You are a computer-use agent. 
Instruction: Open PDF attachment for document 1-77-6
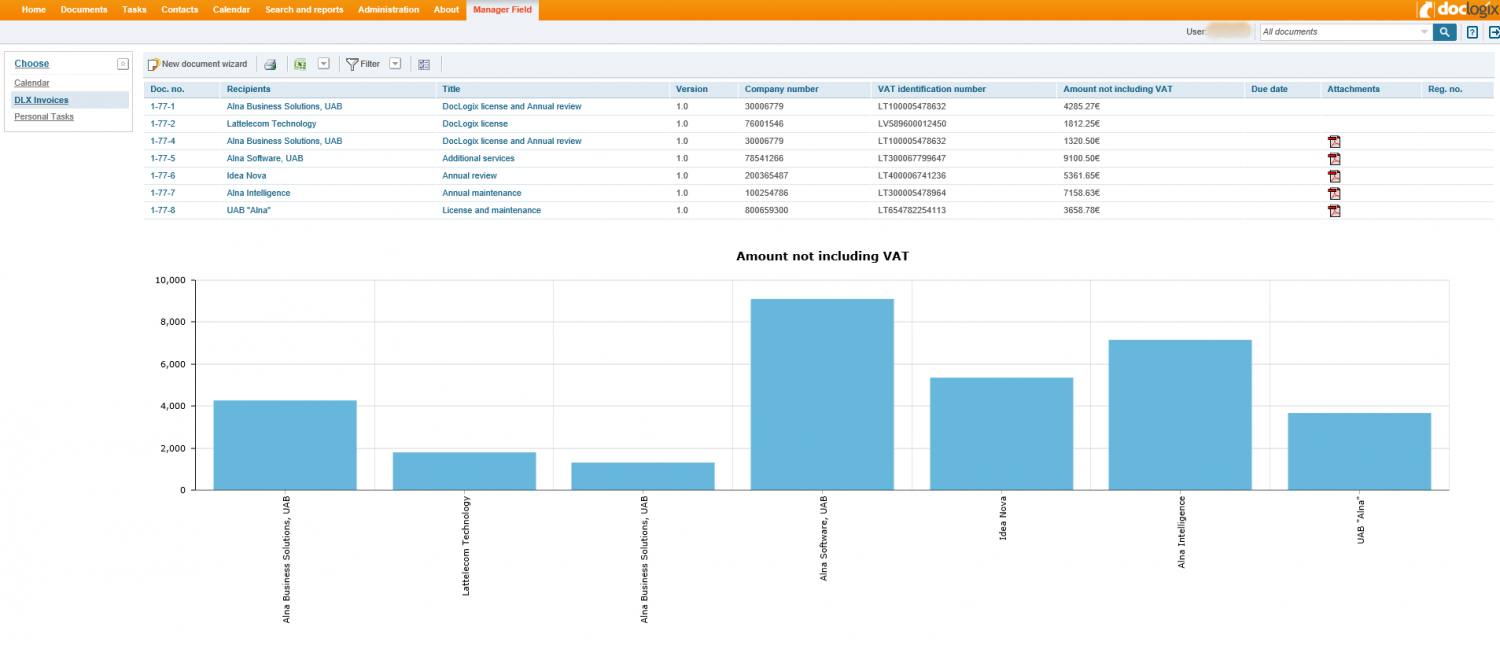click(x=1334, y=176)
